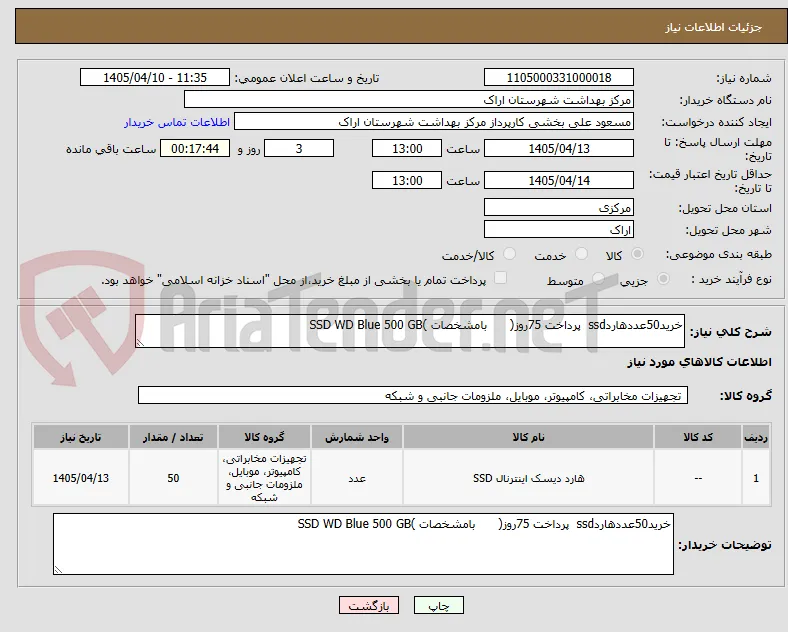Click the remaining days field showing 3
This screenshot has height=632, width=788.
coord(299,149)
